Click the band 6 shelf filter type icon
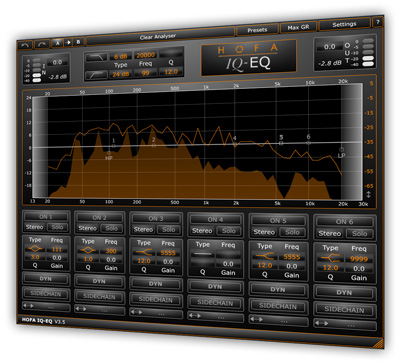 click(x=330, y=258)
